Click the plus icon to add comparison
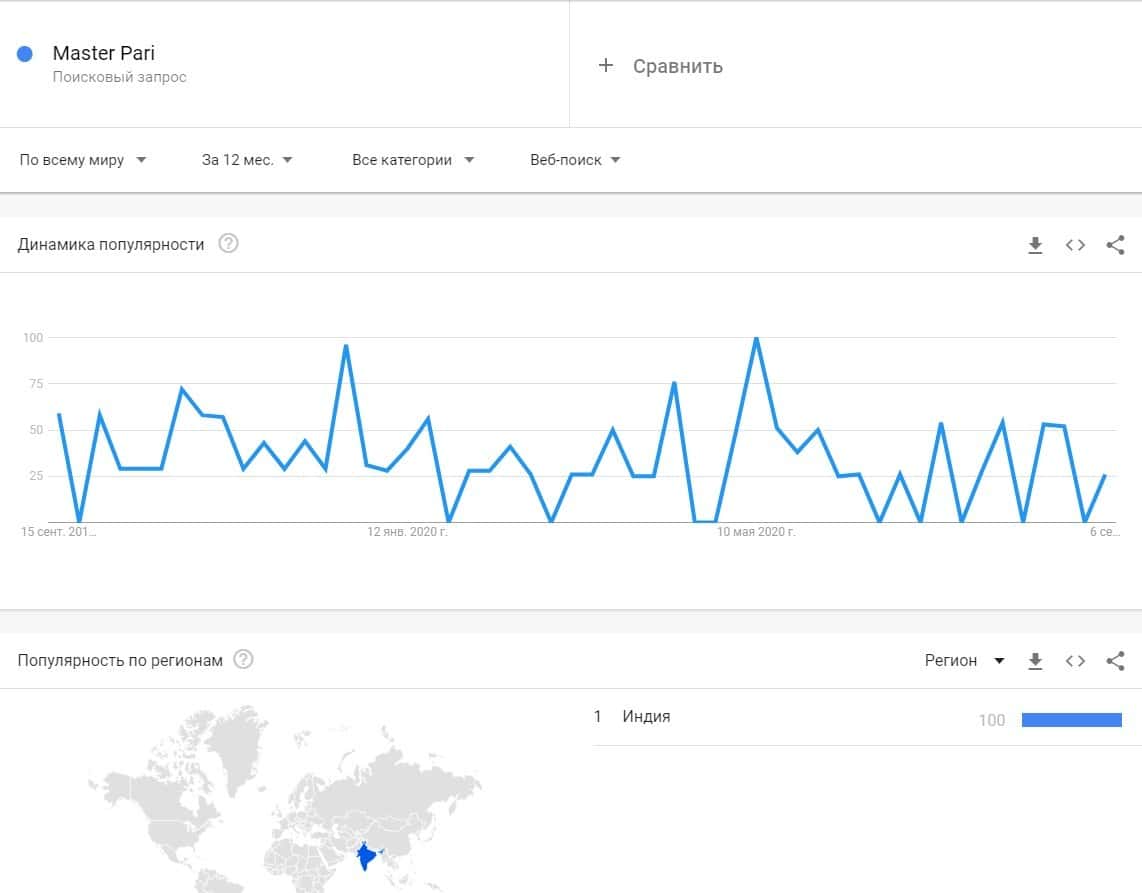 tap(605, 66)
